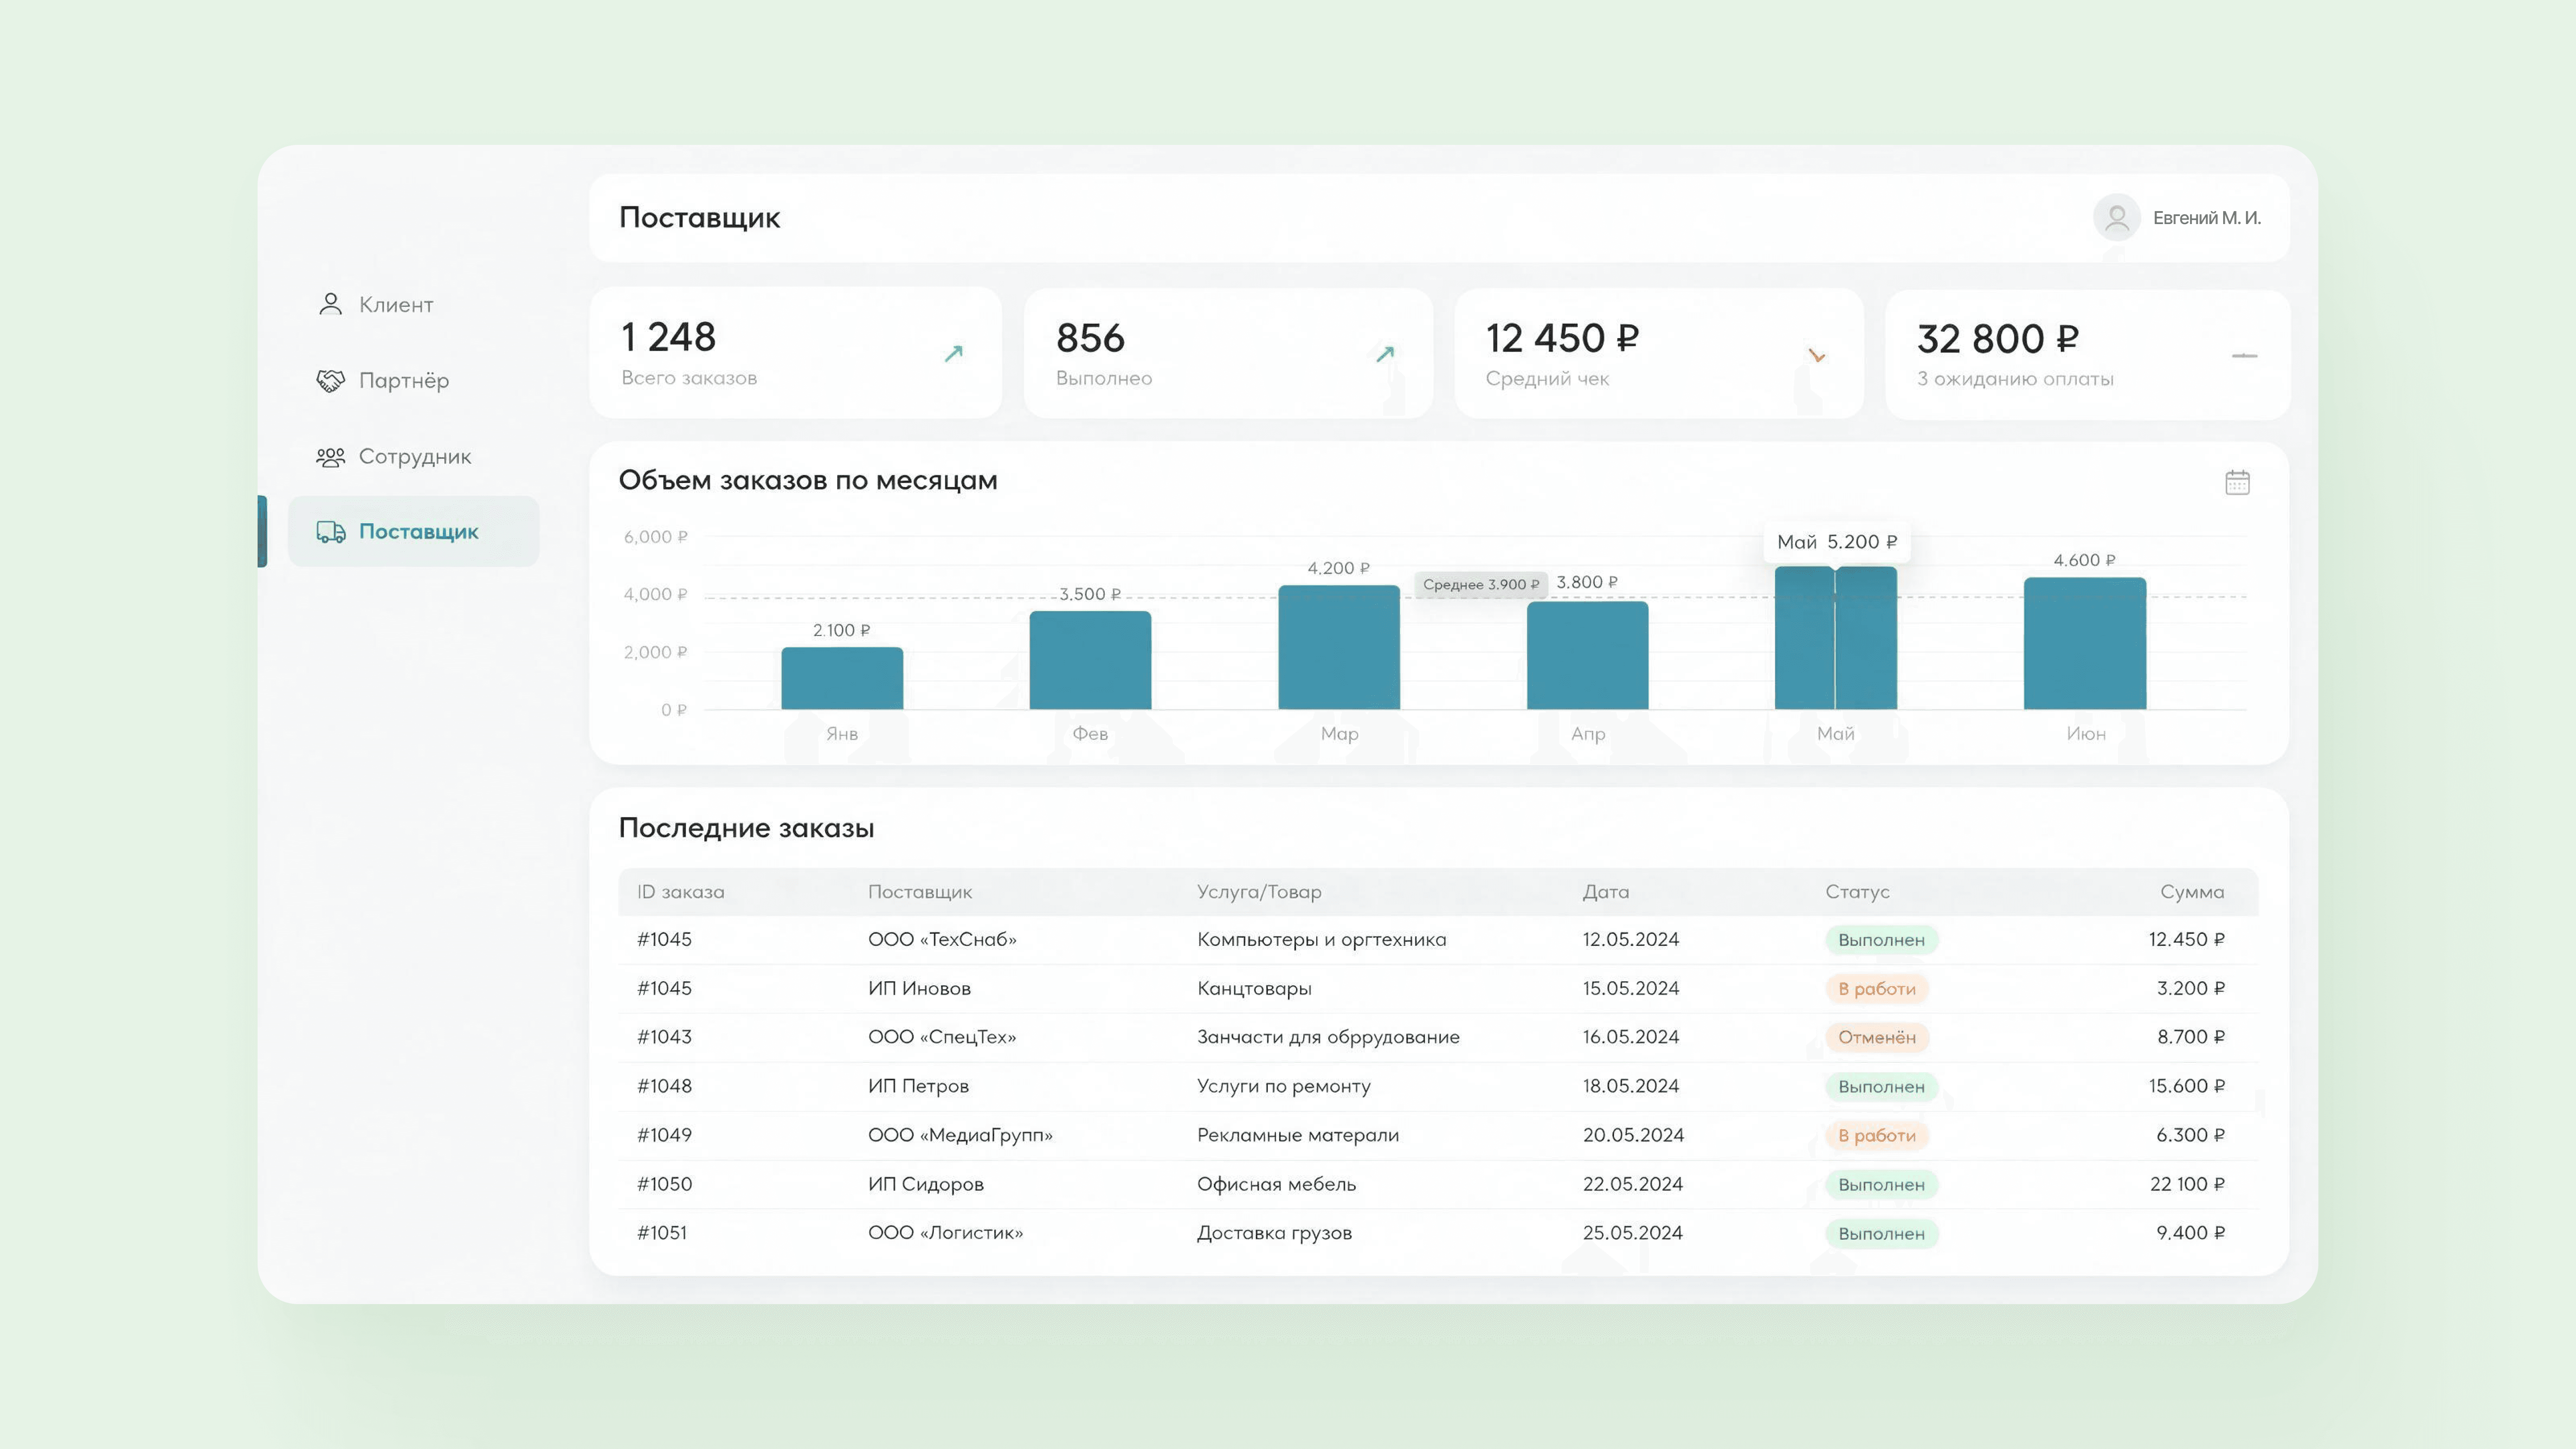This screenshot has height=1449, width=2576.
Task: Select the Май bar in the chart
Action: click(1836, 638)
